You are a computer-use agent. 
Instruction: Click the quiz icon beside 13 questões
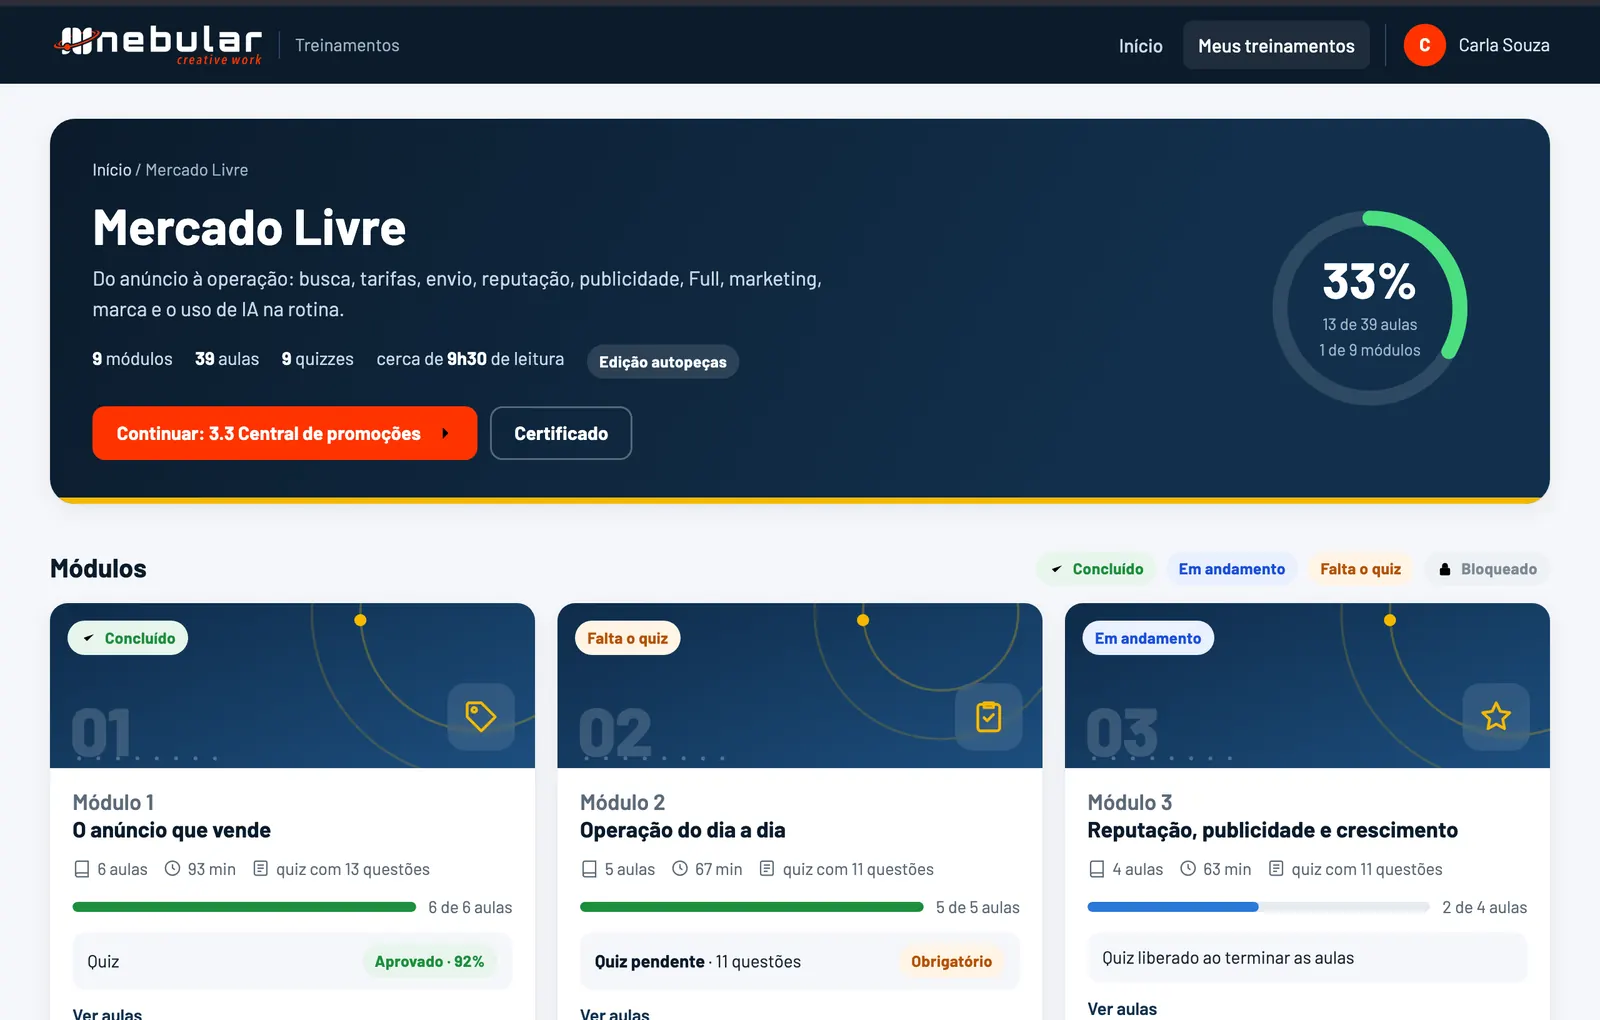tap(261, 868)
